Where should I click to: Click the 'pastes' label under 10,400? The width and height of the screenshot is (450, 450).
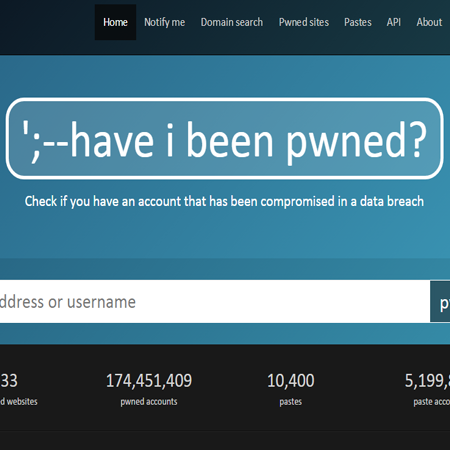[x=291, y=402]
